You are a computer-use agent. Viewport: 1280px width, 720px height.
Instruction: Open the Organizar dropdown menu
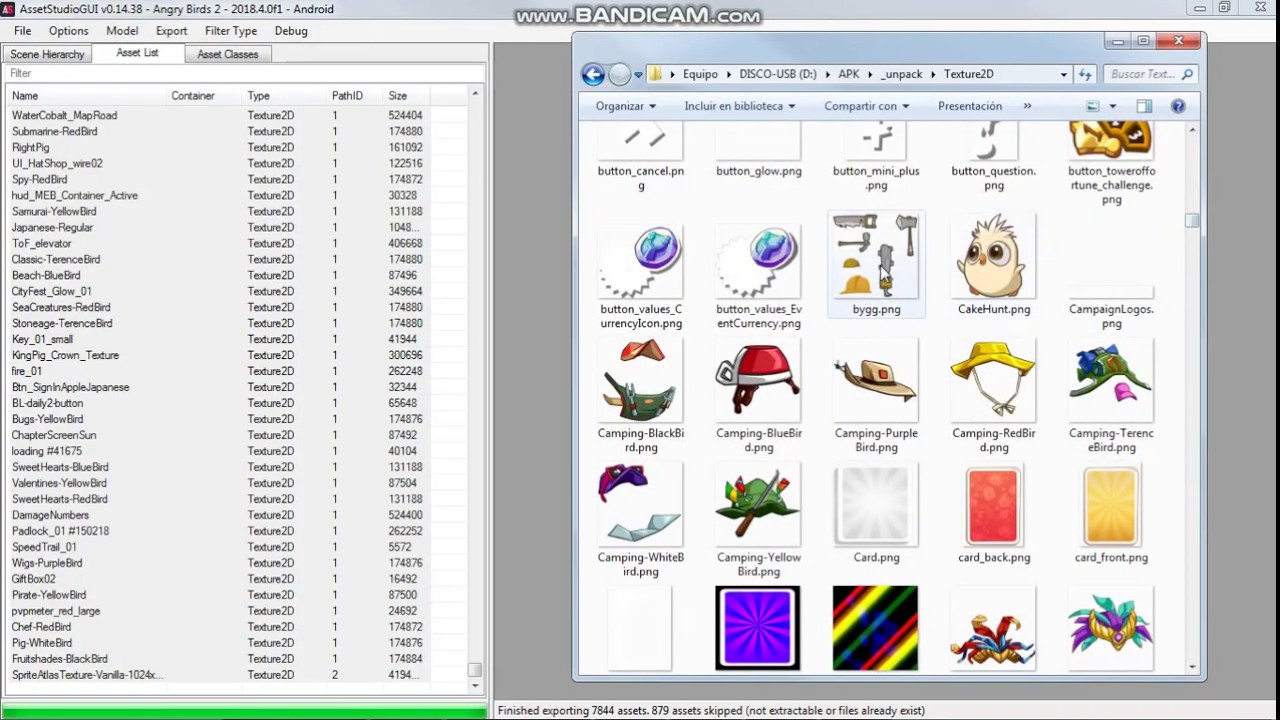(625, 106)
